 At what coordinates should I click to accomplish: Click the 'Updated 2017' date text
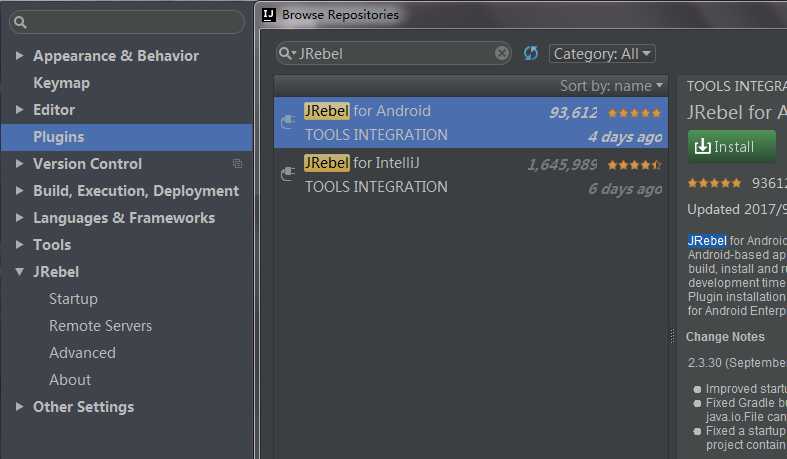click(x=736, y=209)
